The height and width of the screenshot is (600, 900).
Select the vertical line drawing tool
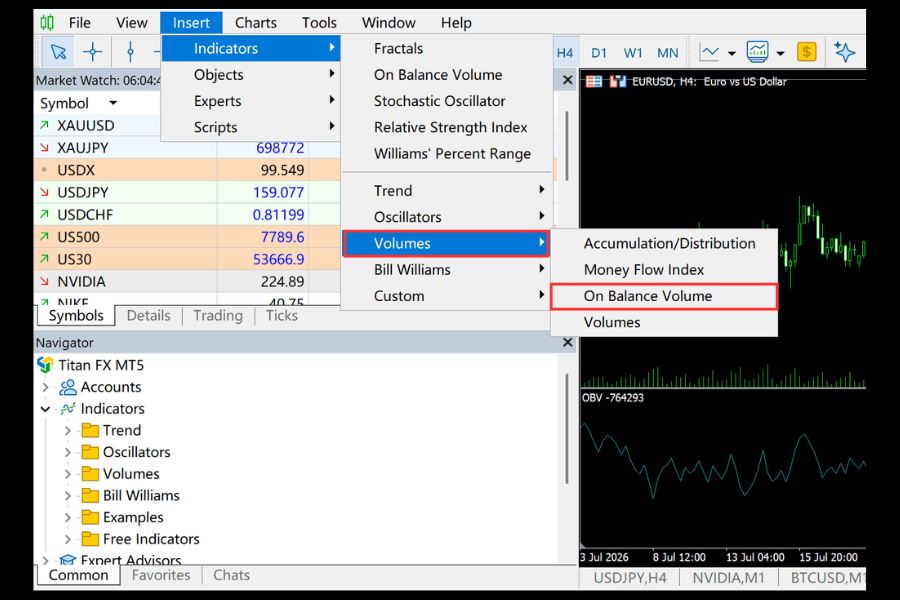pos(130,52)
